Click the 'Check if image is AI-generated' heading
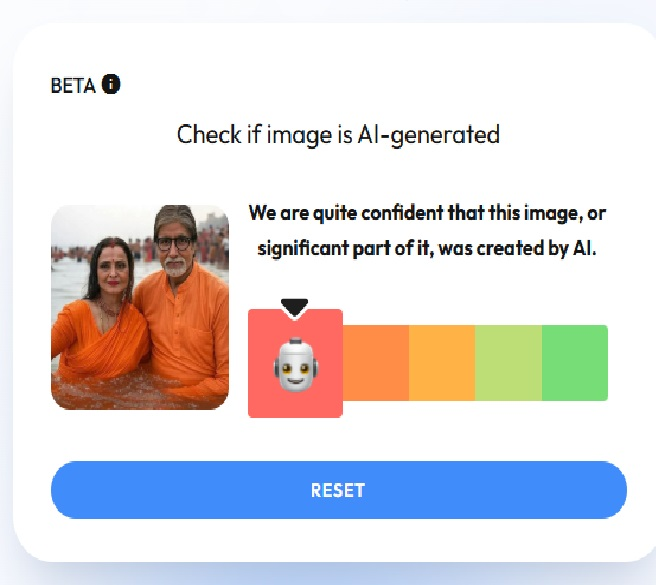The height and width of the screenshot is (585, 656). point(338,135)
